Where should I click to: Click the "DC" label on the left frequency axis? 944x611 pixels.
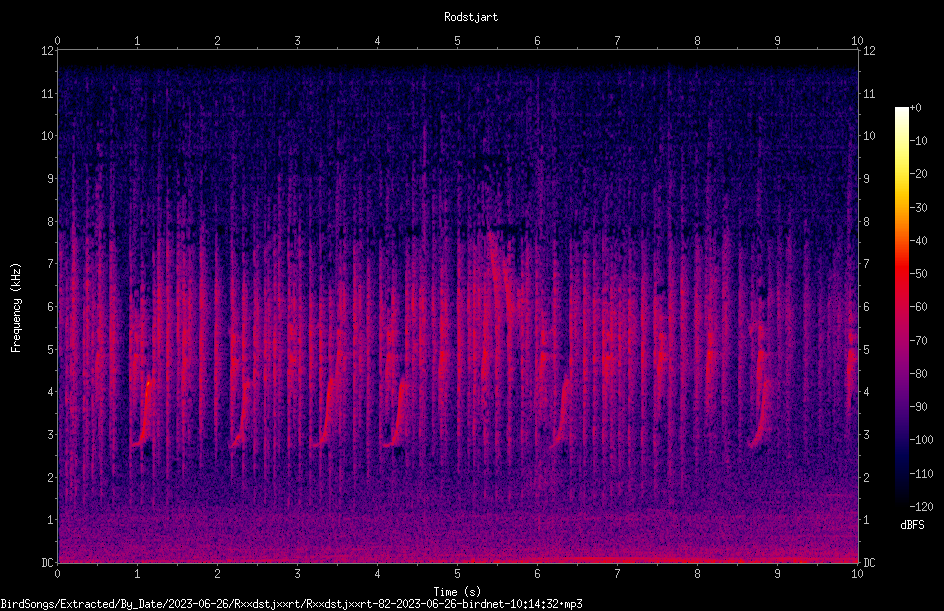(47, 563)
